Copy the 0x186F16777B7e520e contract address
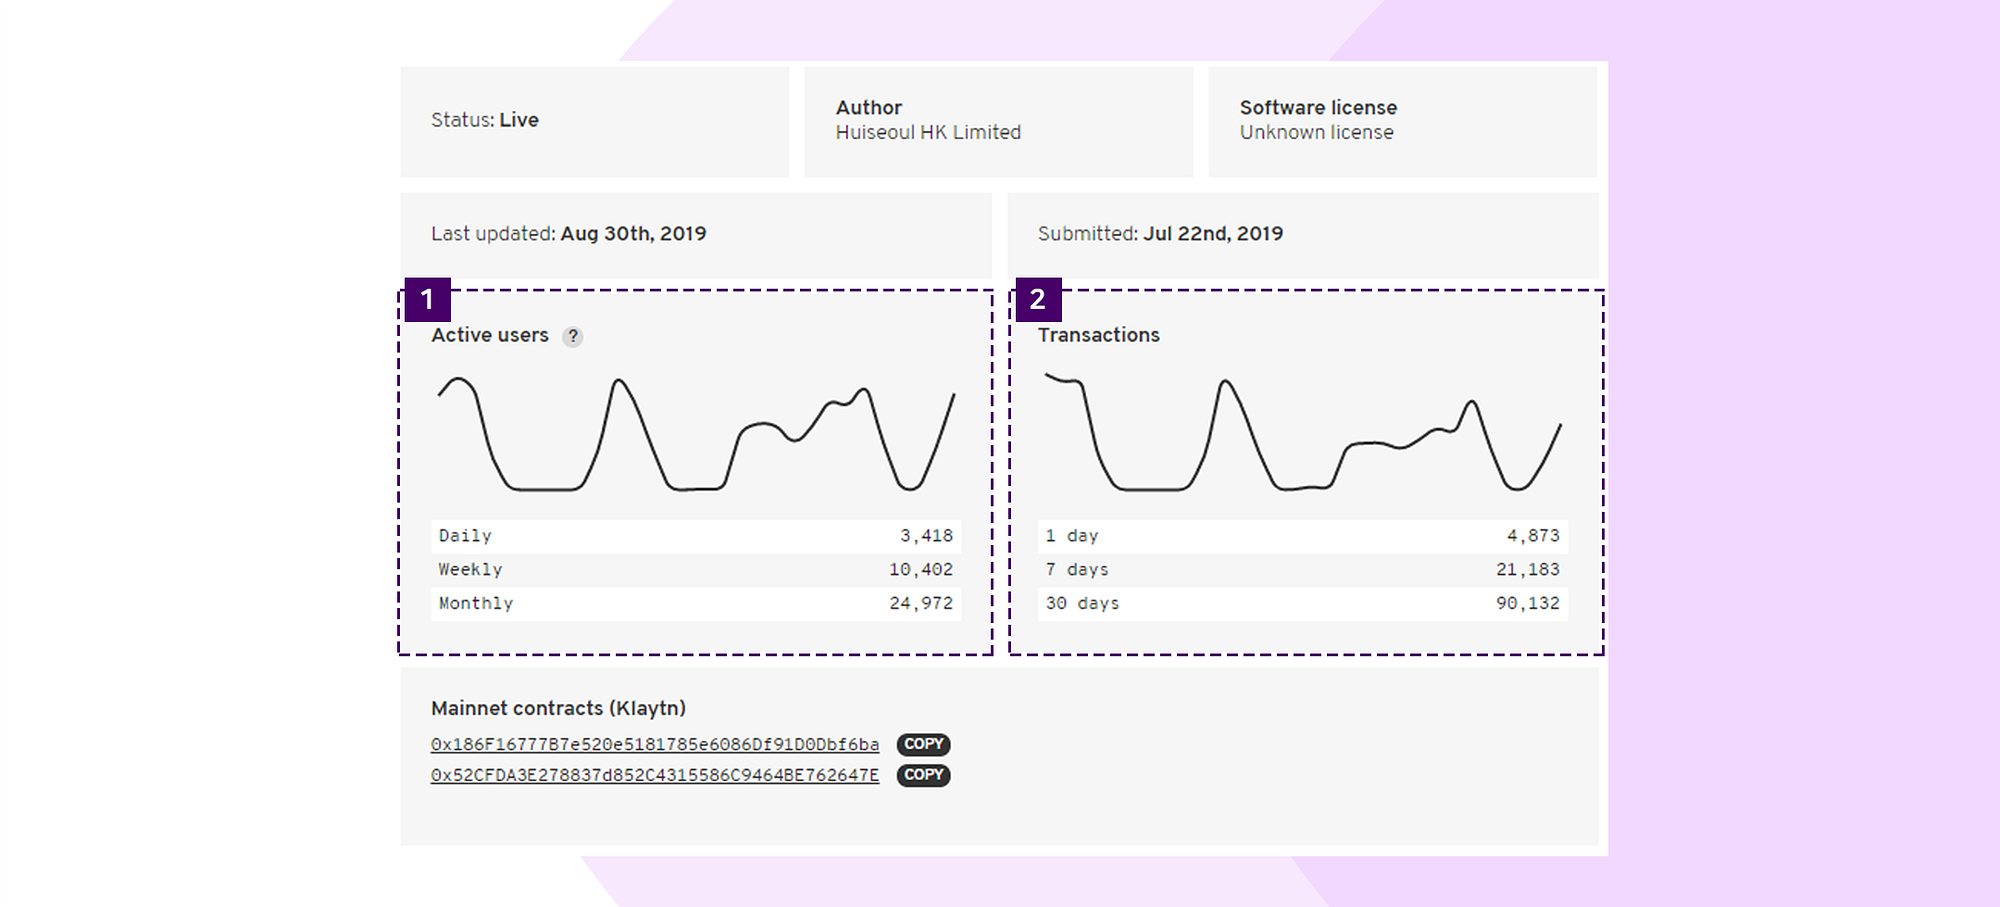Image resolution: width=2000 pixels, height=907 pixels. click(x=923, y=744)
